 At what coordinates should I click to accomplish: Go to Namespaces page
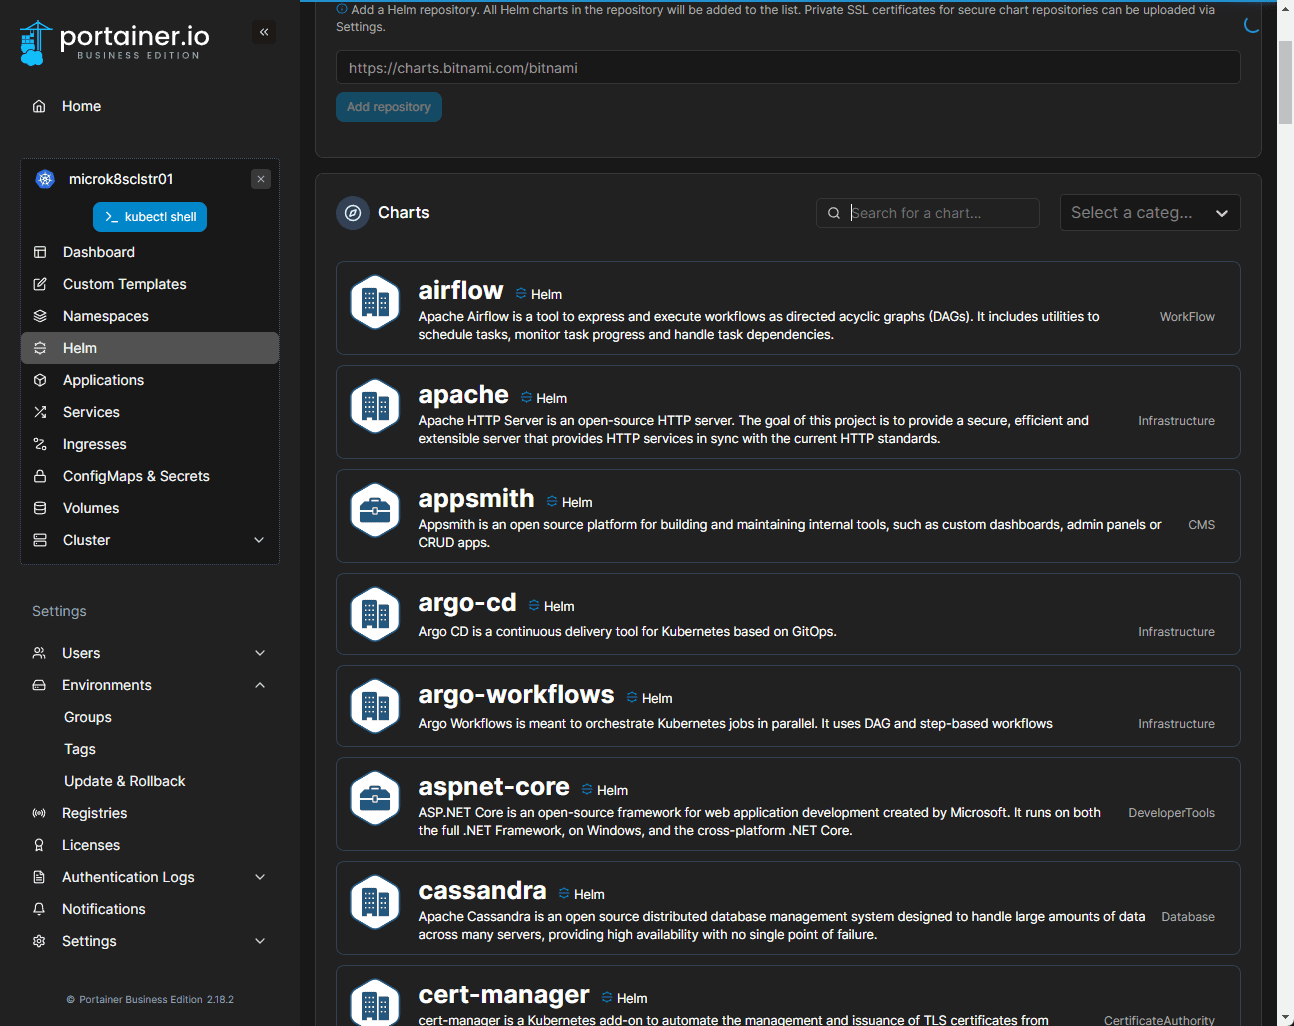105,316
